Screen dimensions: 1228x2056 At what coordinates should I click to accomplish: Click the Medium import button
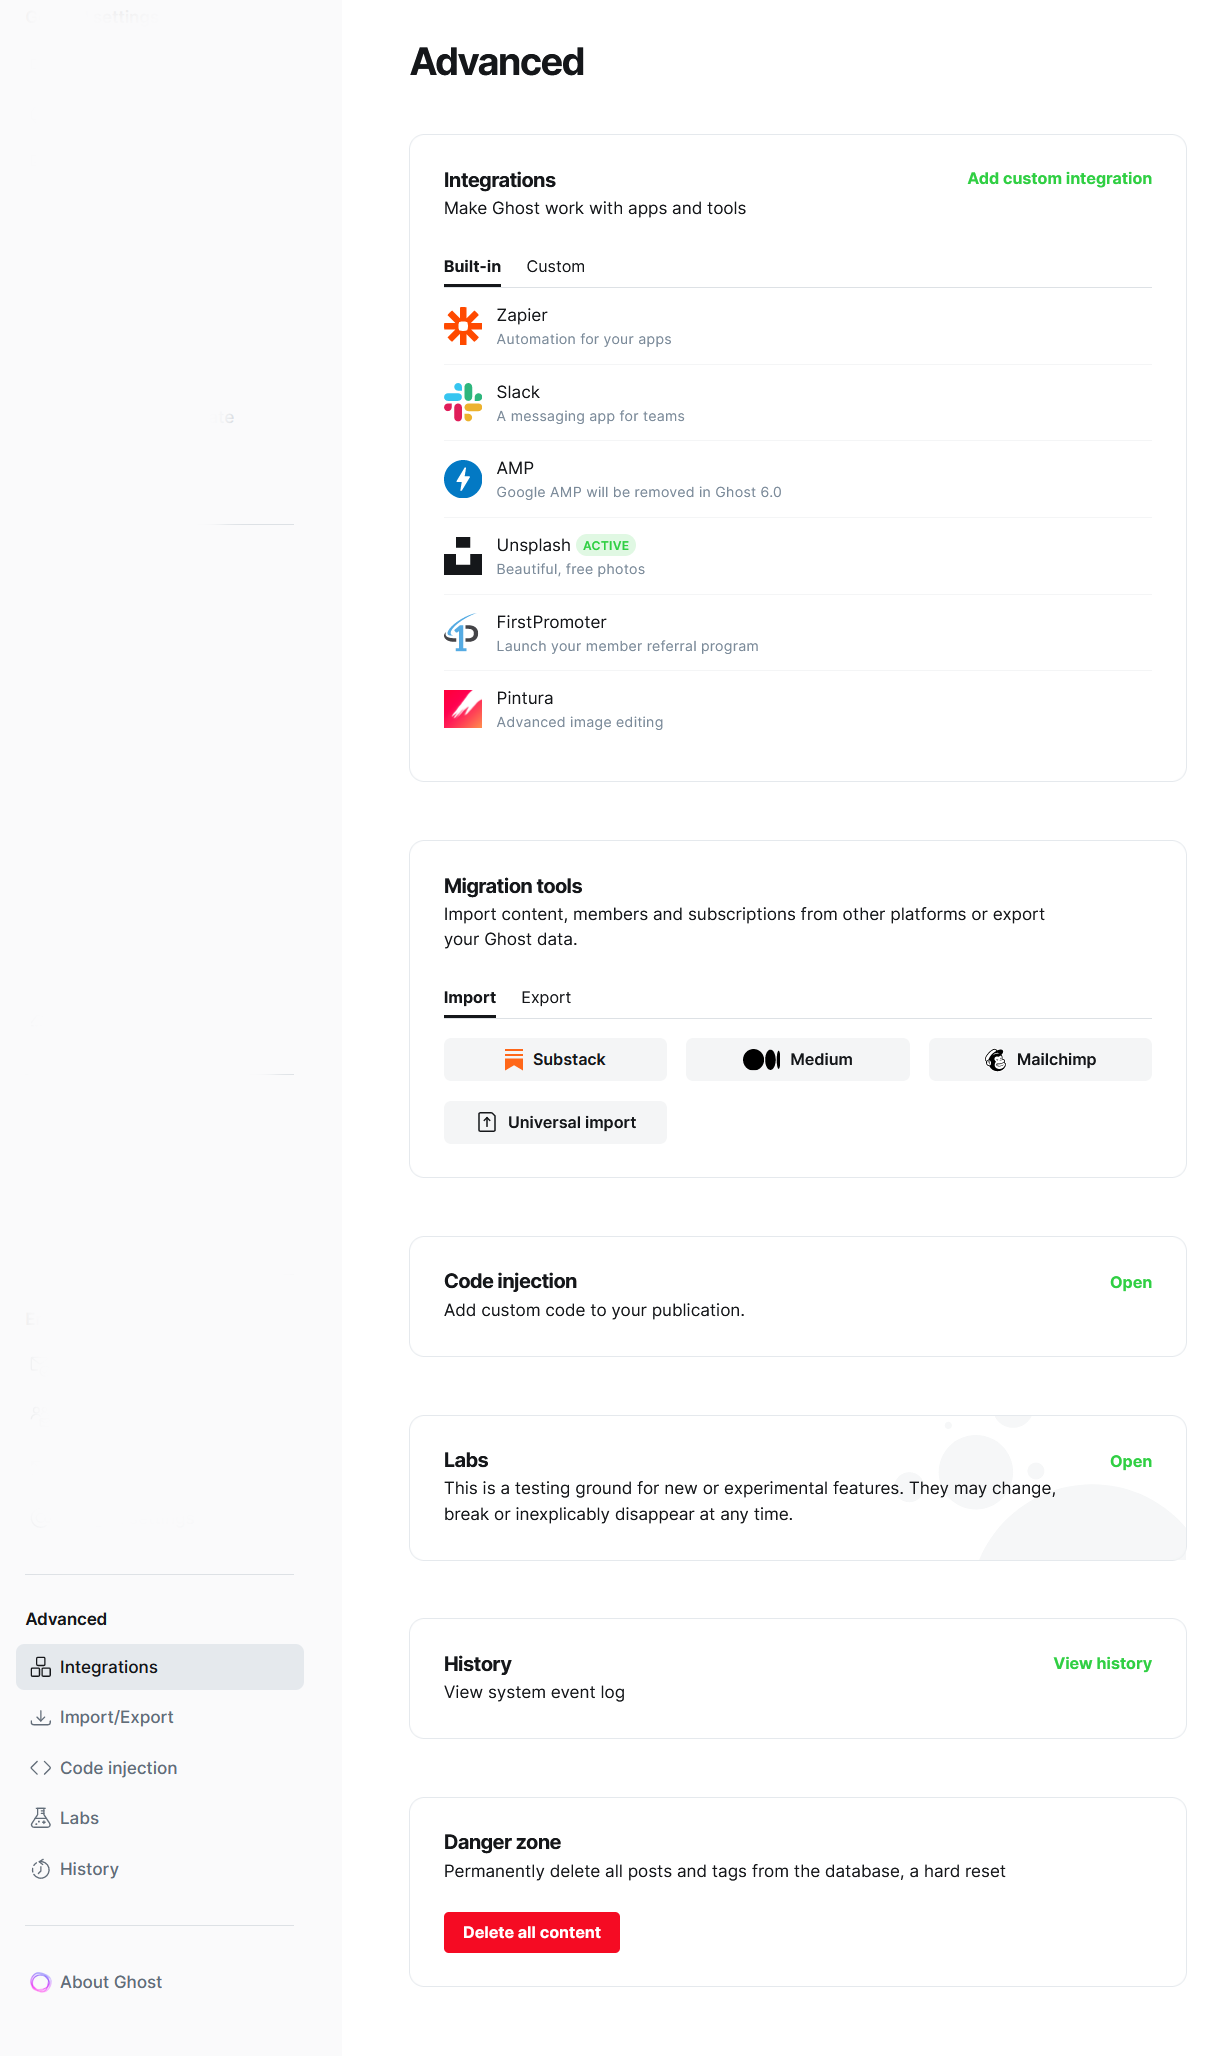[797, 1060]
